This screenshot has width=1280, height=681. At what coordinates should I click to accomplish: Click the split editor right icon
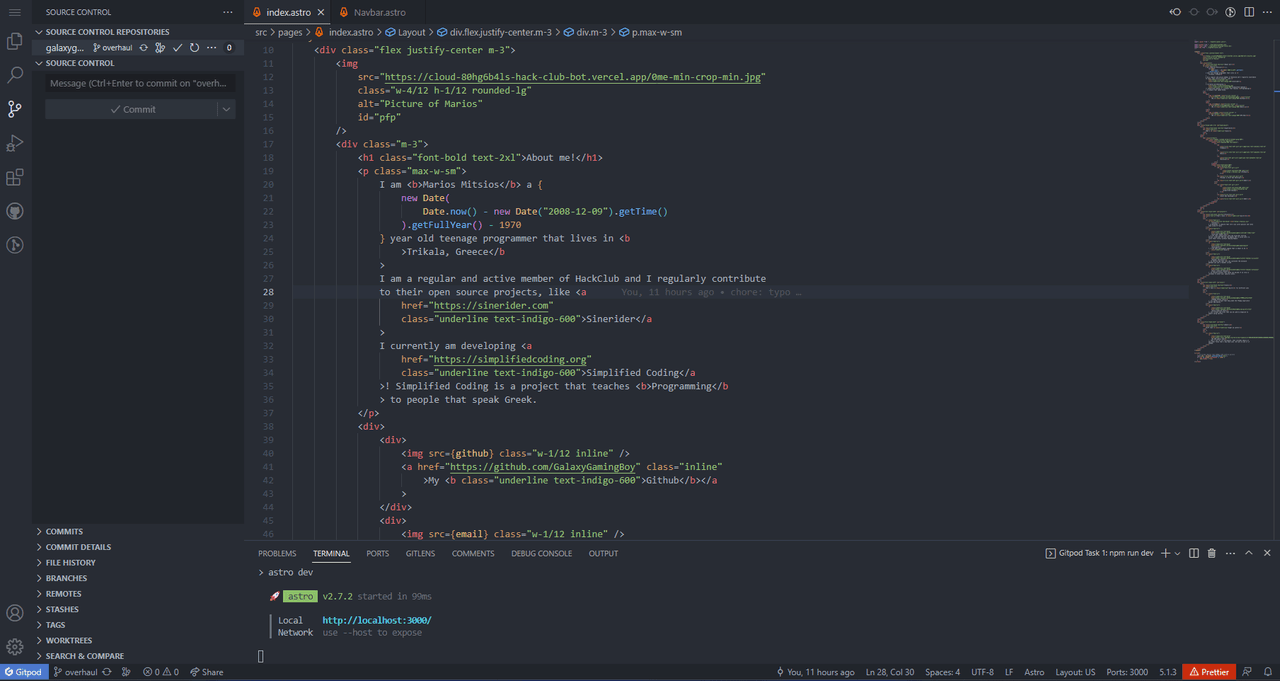pos(1248,12)
